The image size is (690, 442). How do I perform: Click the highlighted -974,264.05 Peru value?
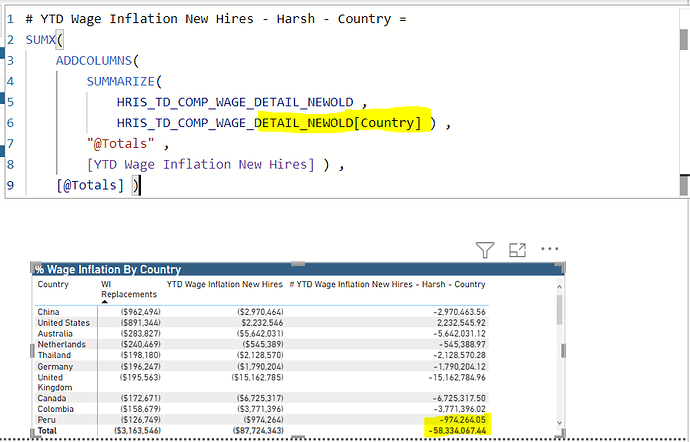[x=462, y=420]
